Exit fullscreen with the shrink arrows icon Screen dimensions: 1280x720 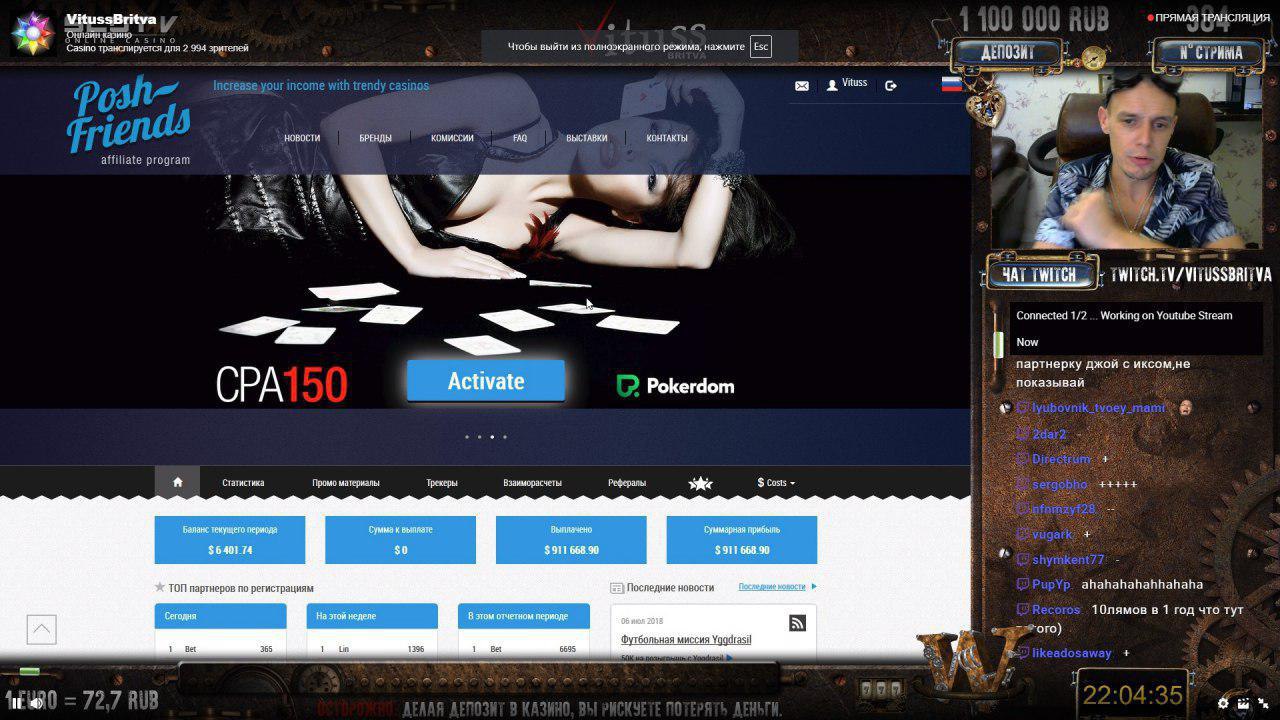pos(1263,703)
